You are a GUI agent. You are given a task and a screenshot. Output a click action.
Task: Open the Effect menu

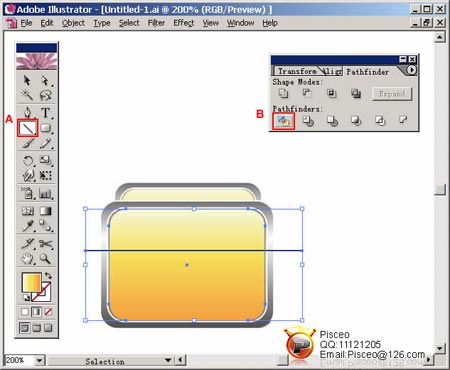click(x=183, y=23)
